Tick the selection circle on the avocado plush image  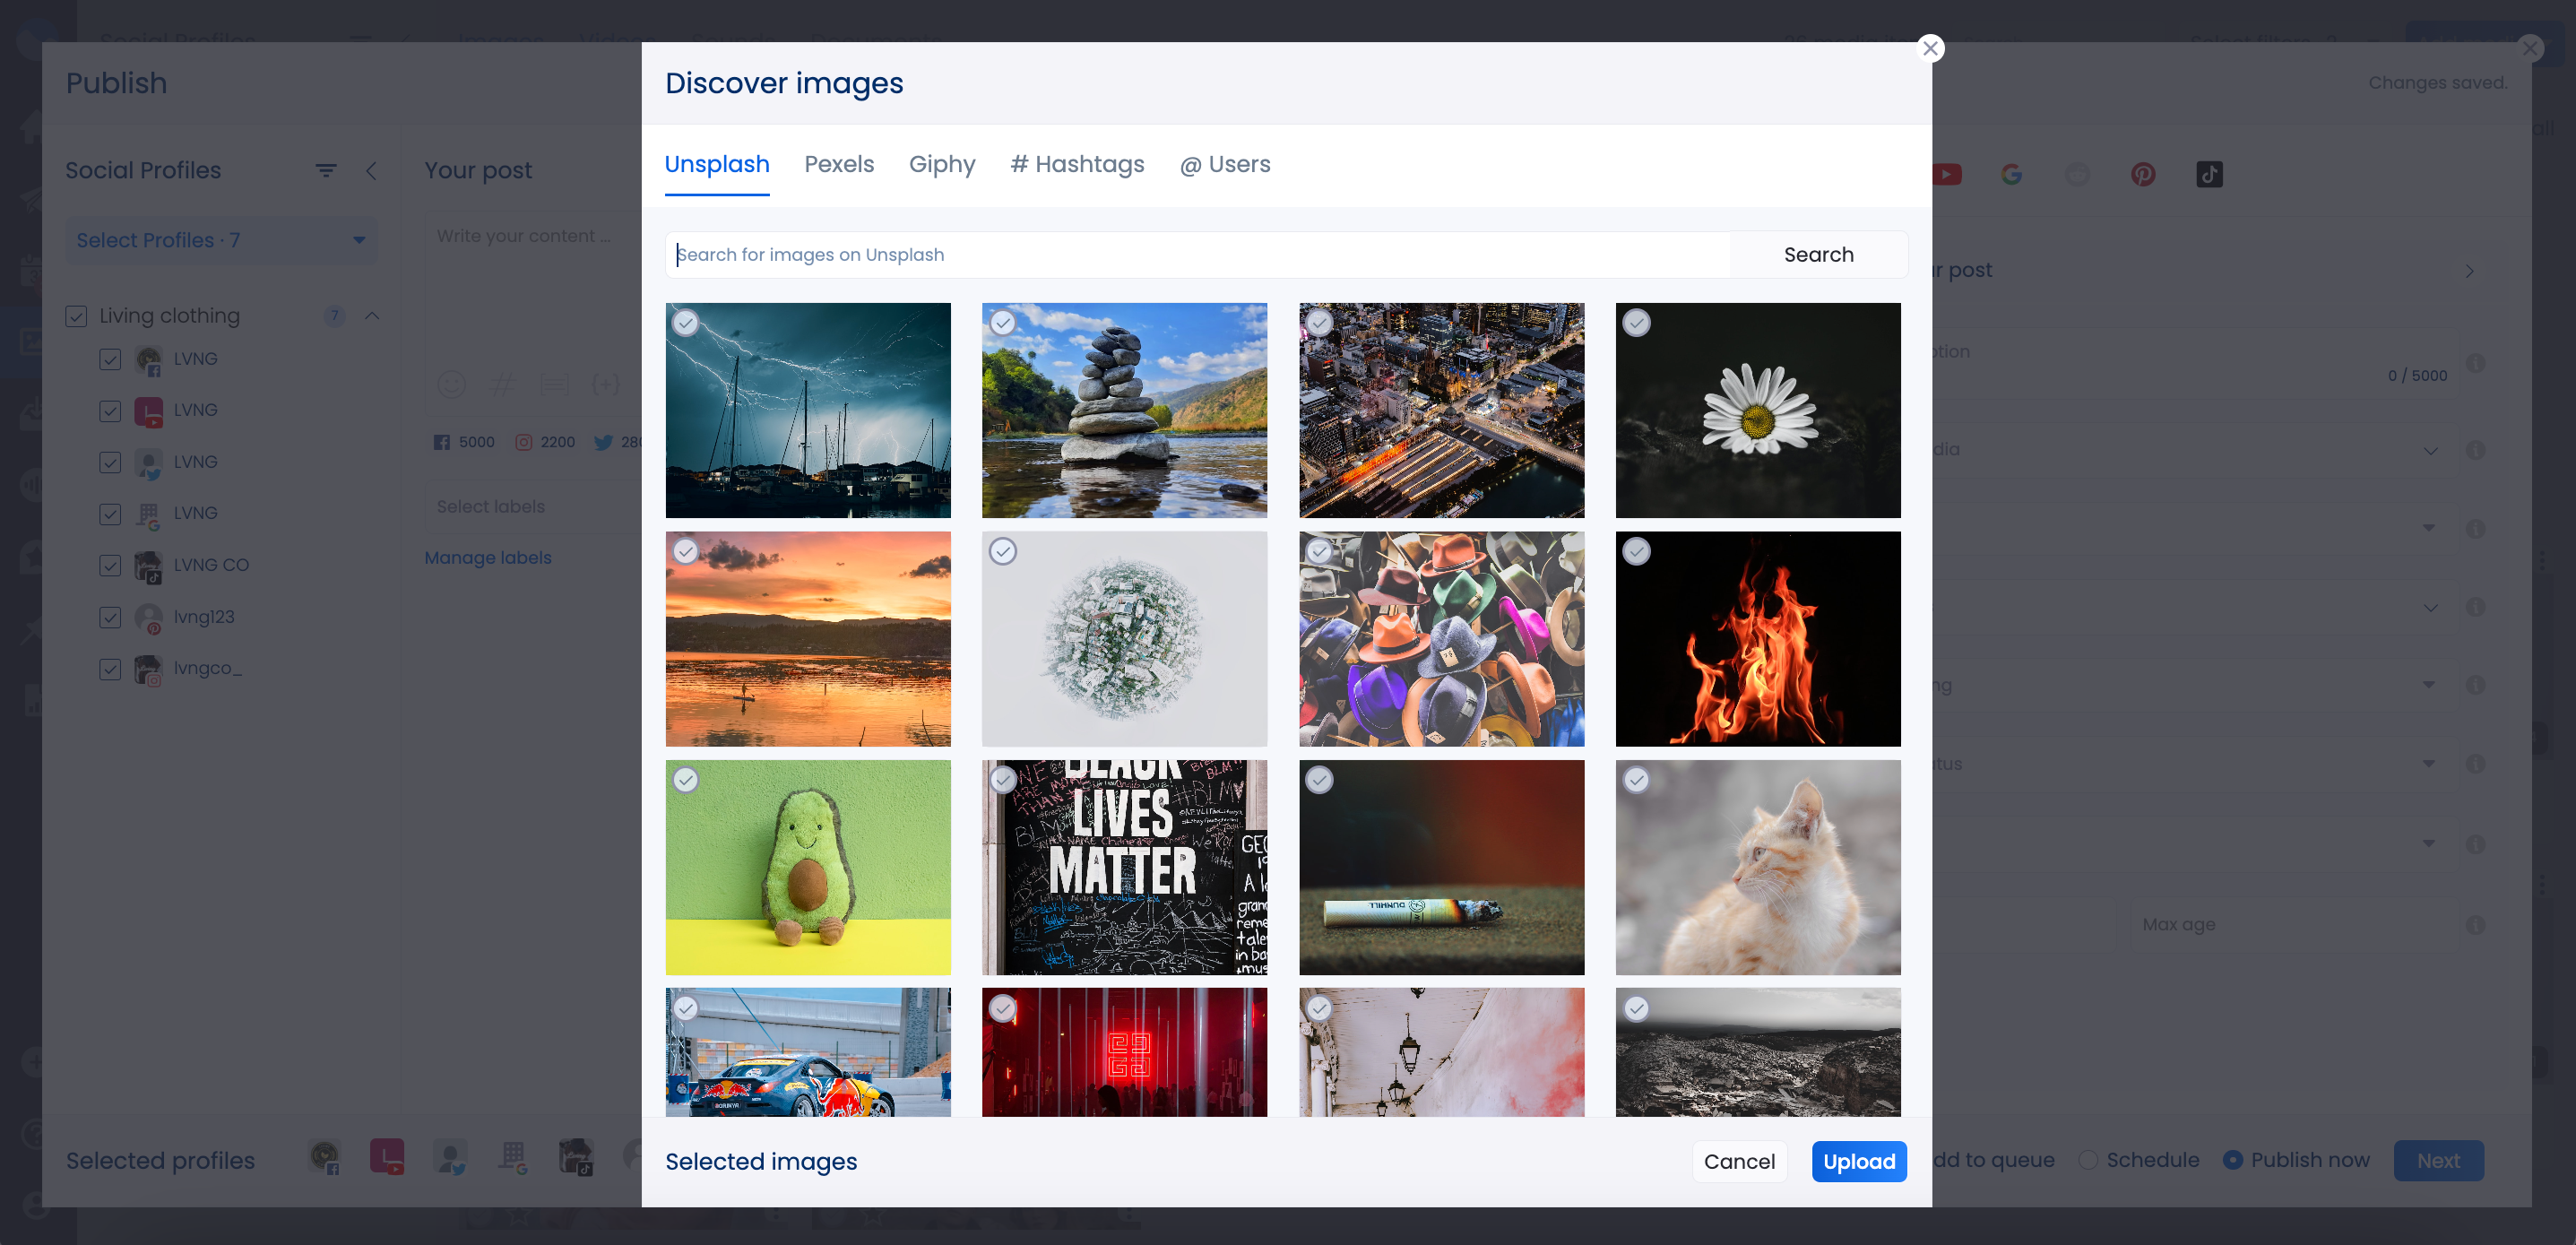685,780
